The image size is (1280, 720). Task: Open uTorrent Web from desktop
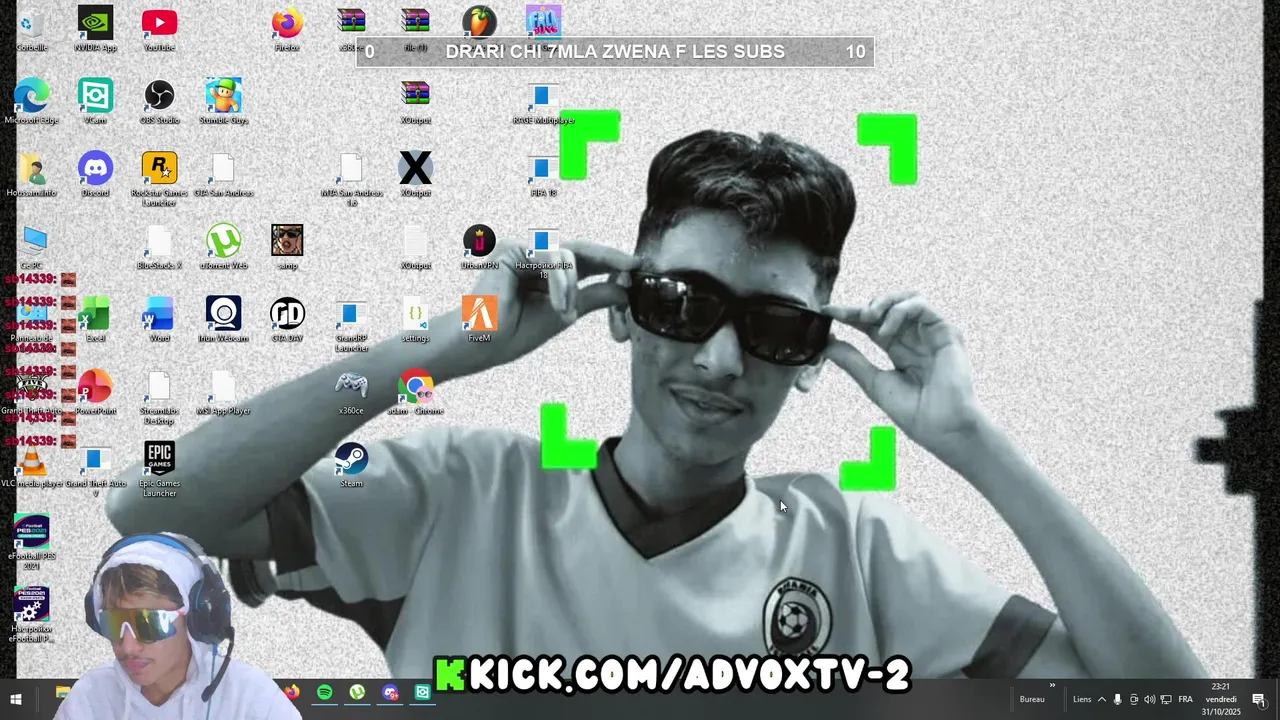click(x=223, y=248)
